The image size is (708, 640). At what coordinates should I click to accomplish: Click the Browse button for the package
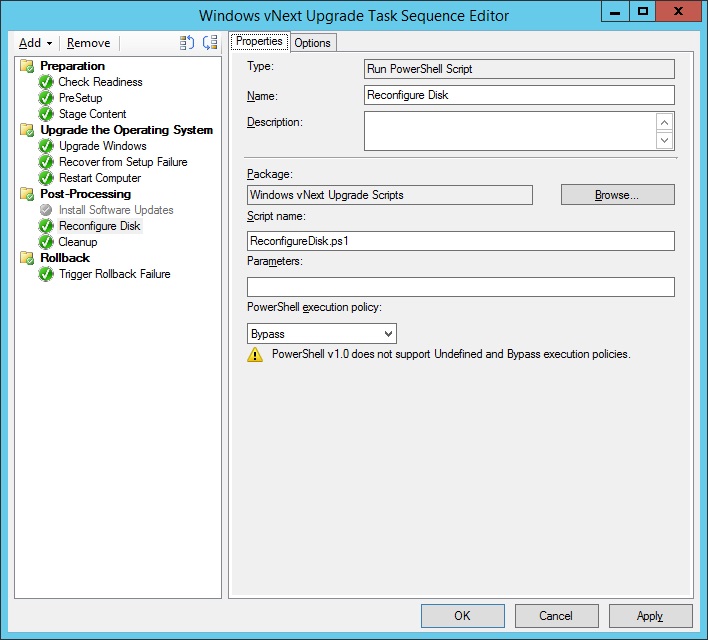click(x=617, y=195)
